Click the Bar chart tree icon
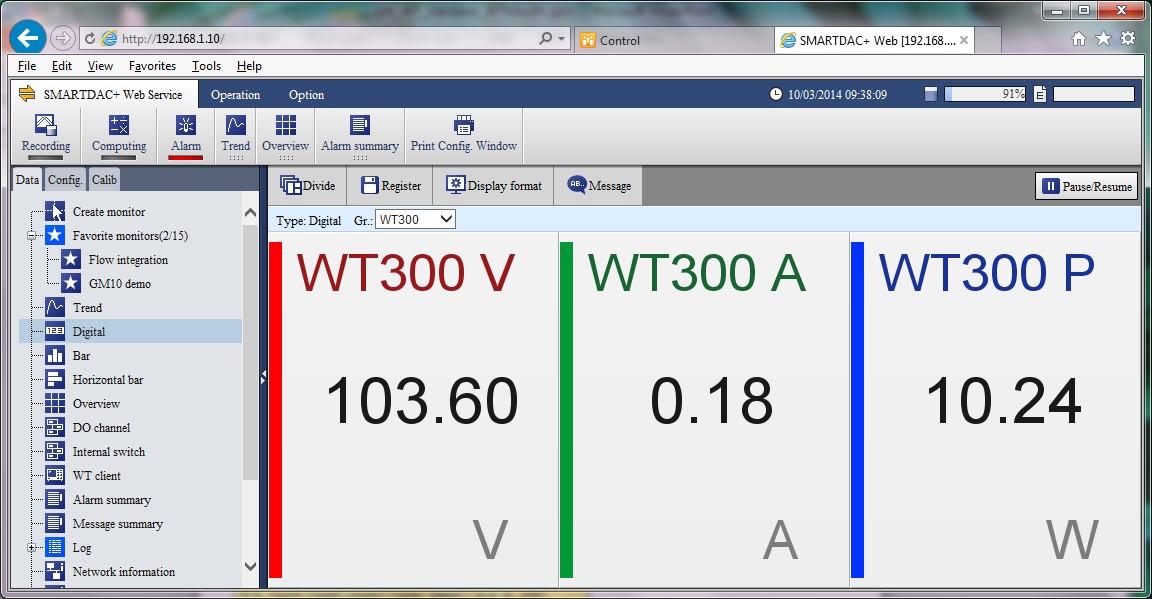Image resolution: width=1152 pixels, height=599 pixels. coord(55,356)
